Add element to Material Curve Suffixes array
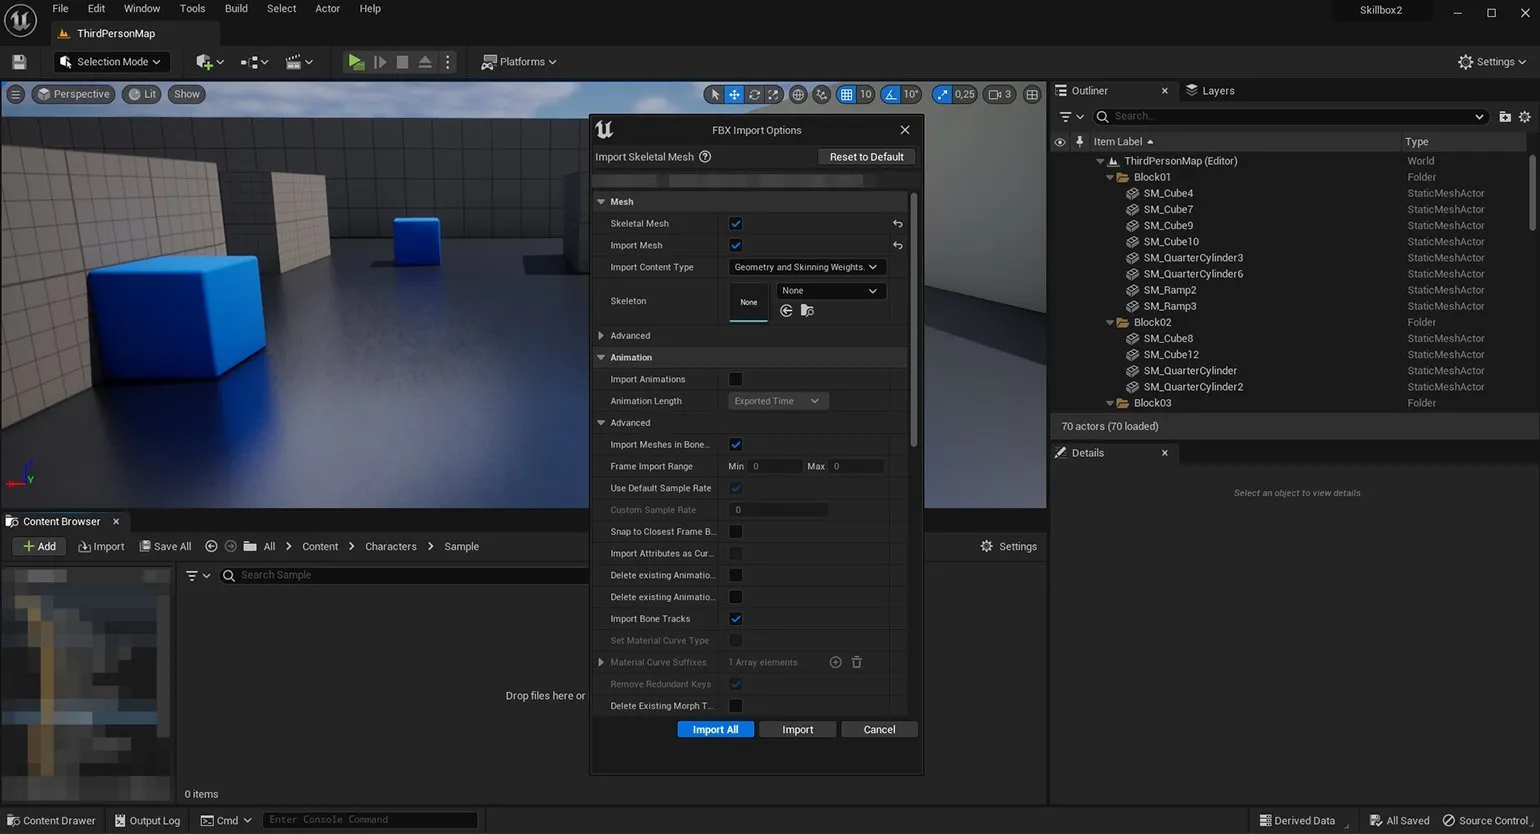Image resolution: width=1540 pixels, height=834 pixels. point(835,662)
